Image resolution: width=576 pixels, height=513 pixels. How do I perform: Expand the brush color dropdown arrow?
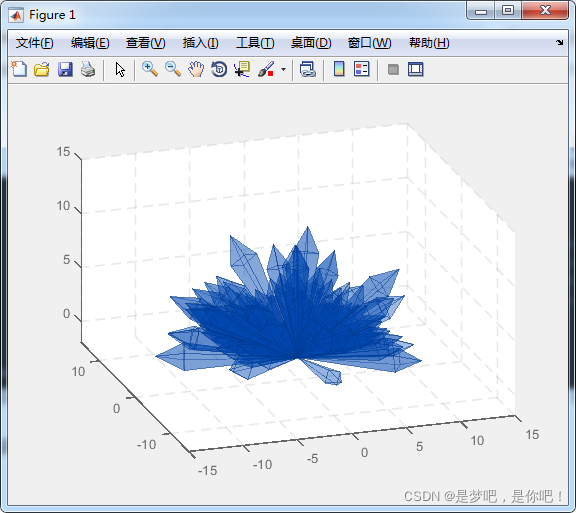(x=283, y=69)
